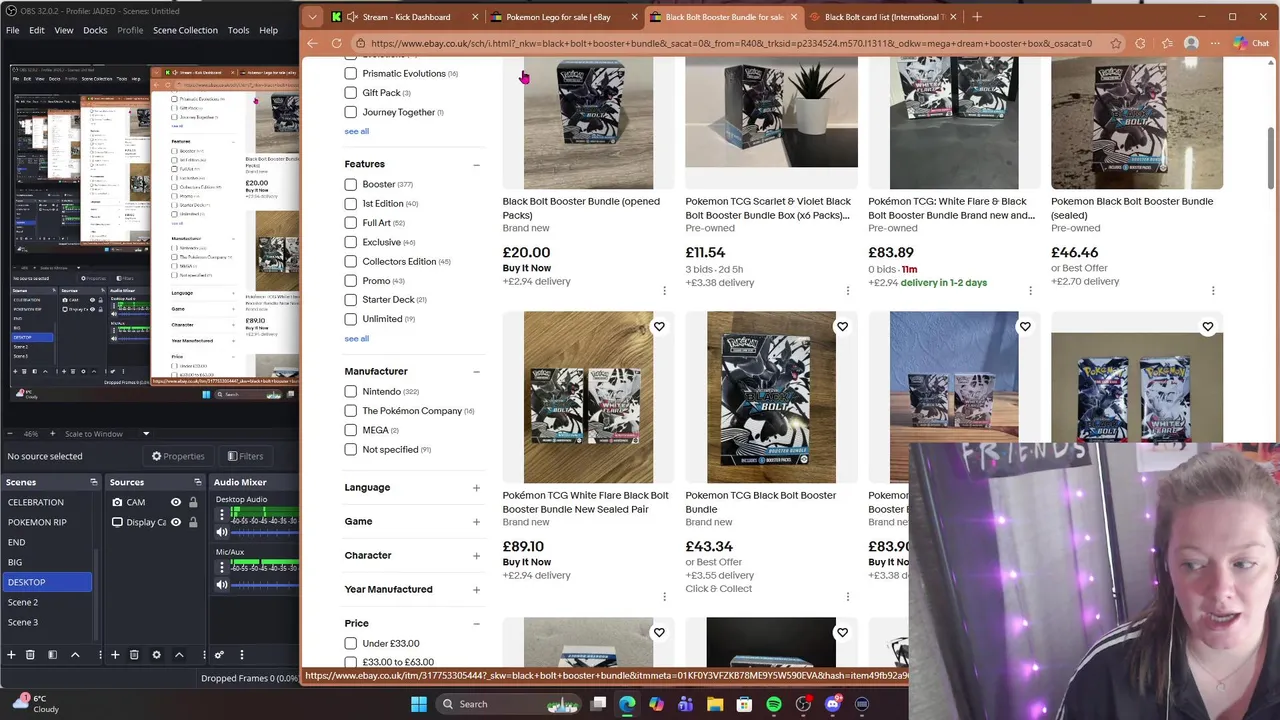This screenshot has width=1280, height=720.
Task: Check The Pokémon Company manufacturer filter
Action: tap(350, 411)
